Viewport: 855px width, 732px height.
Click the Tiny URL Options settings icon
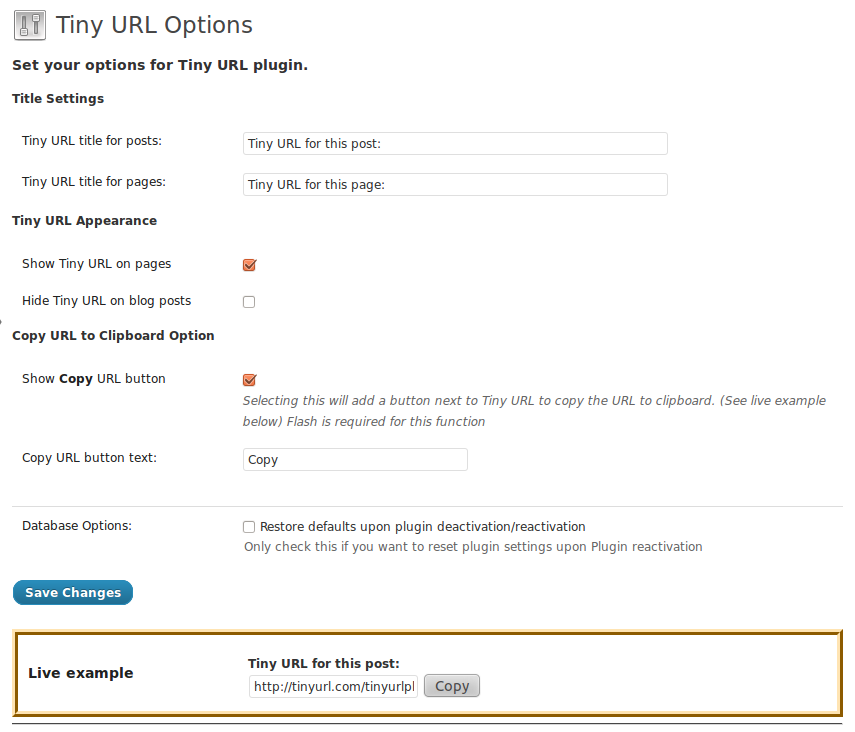[x=30, y=26]
